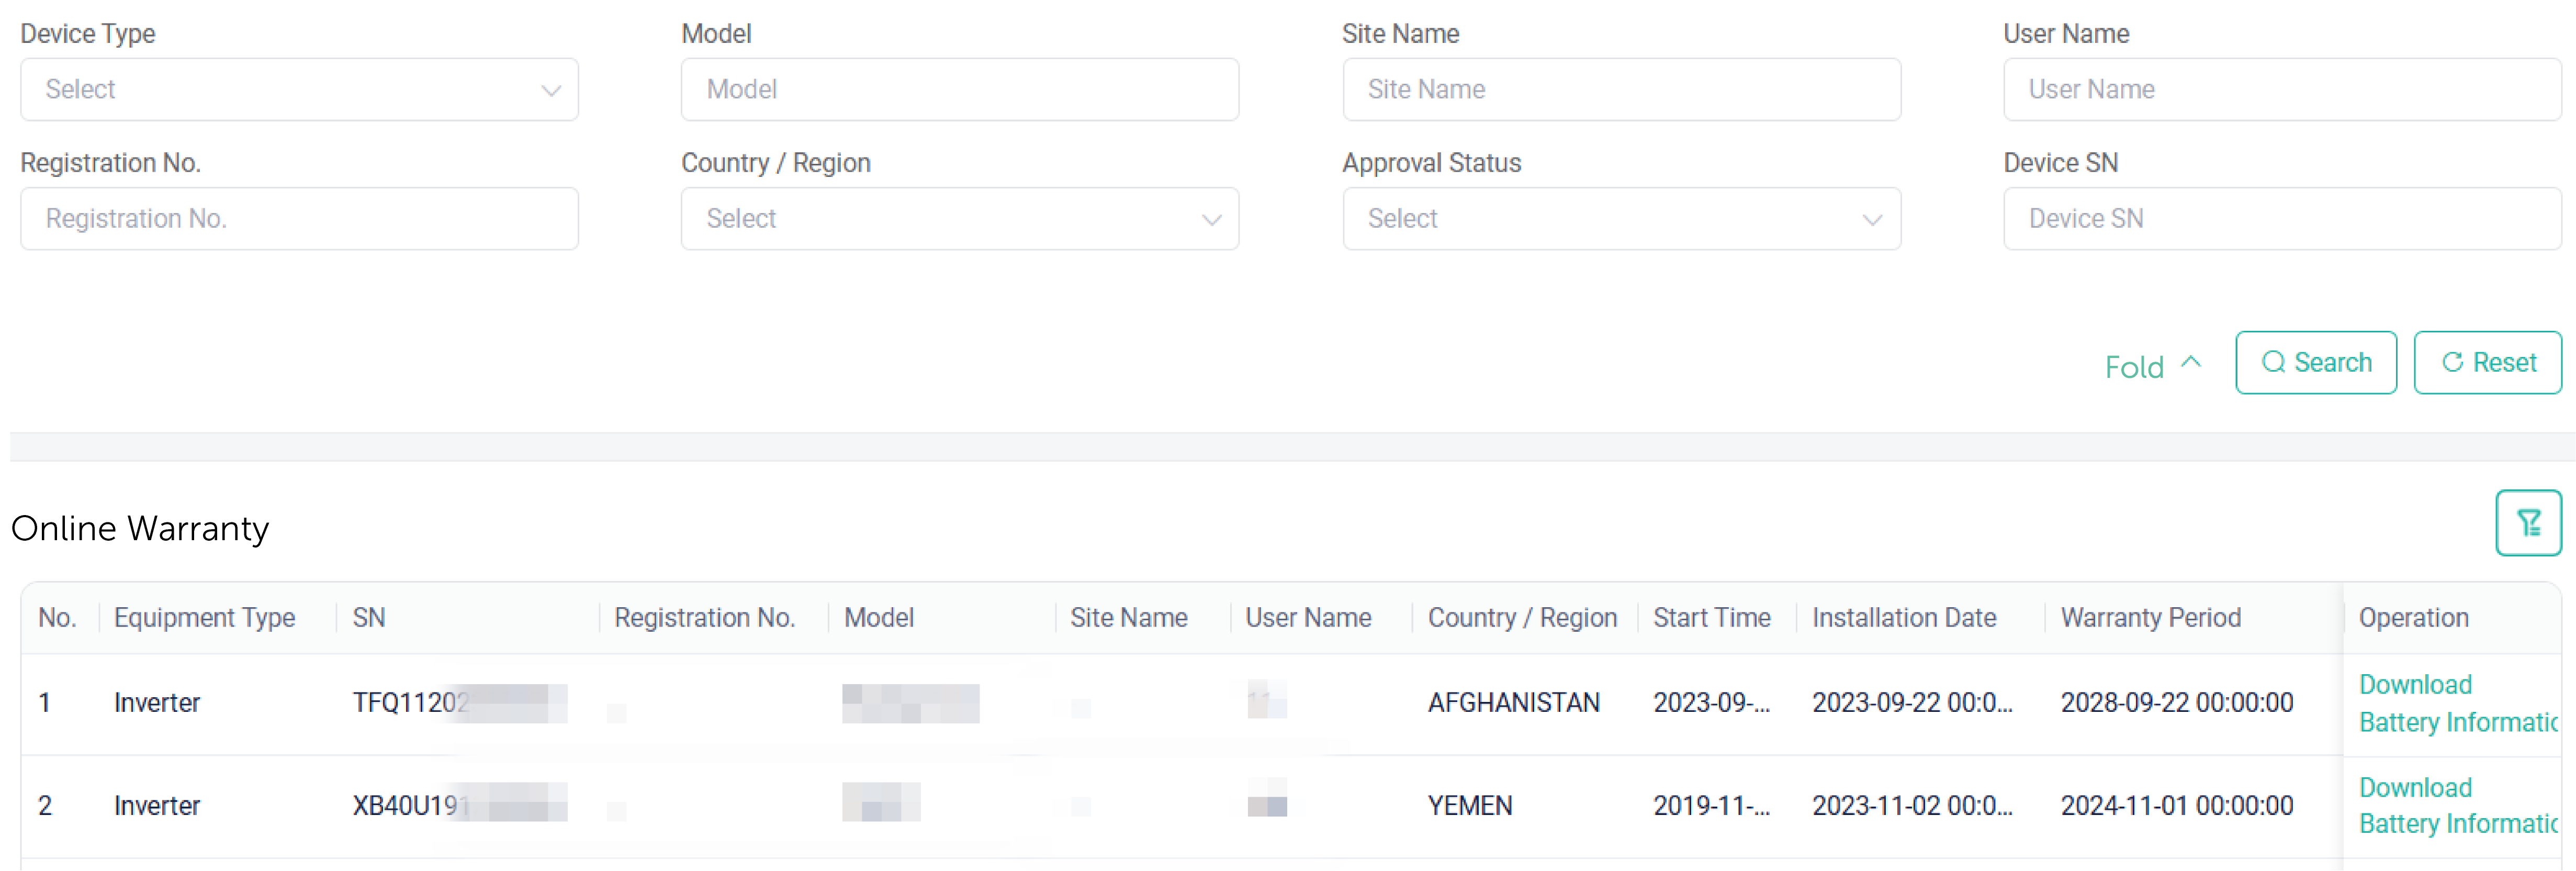Image resolution: width=2576 pixels, height=871 pixels.
Task: Click the Operation column header
Action: tap(2413, 617)
